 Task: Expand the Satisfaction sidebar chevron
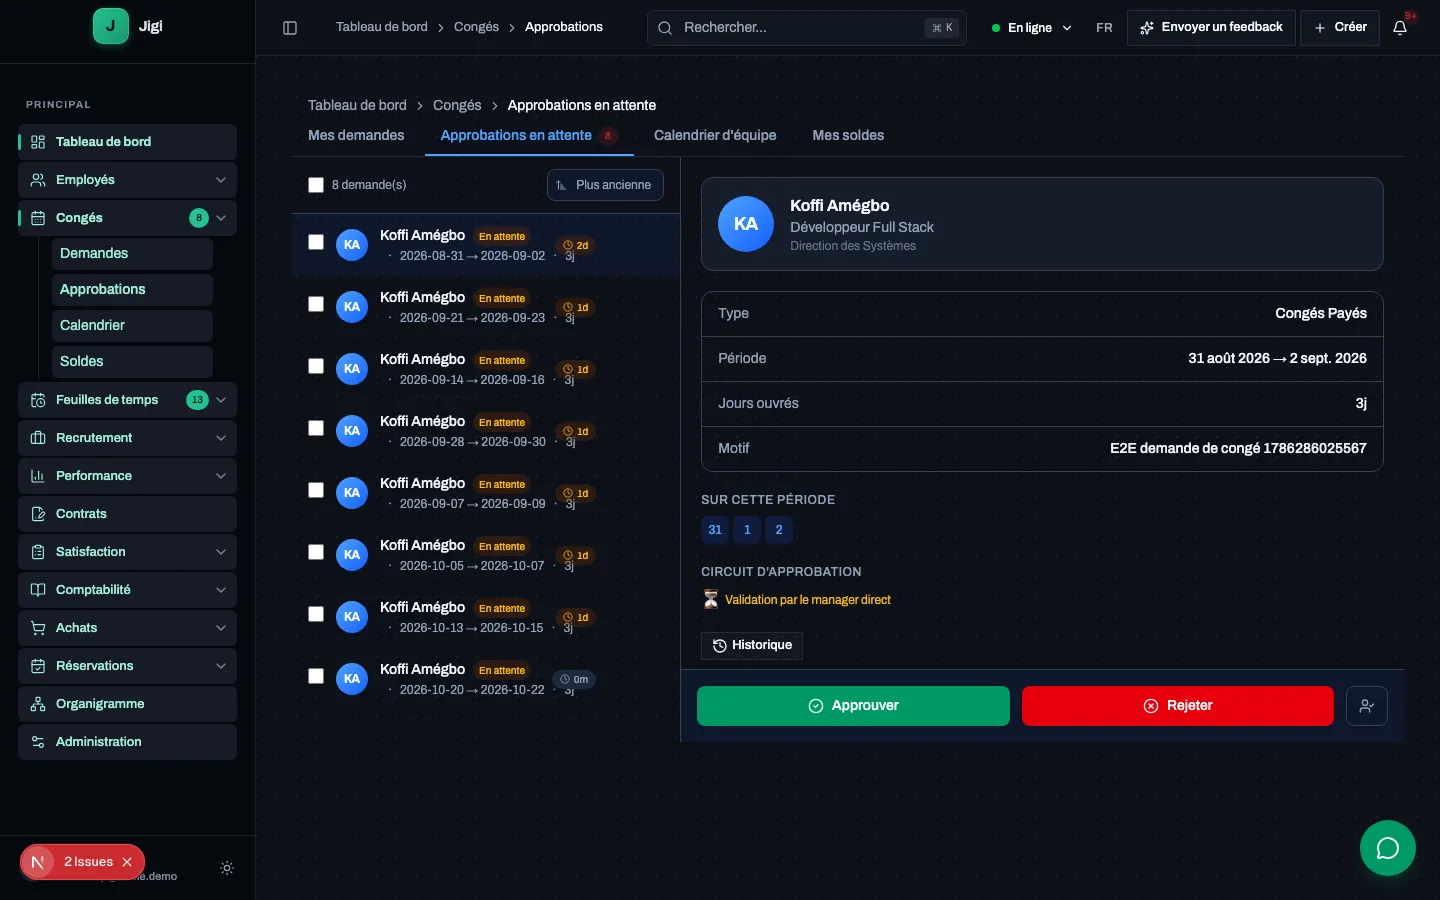pos(221,552)
